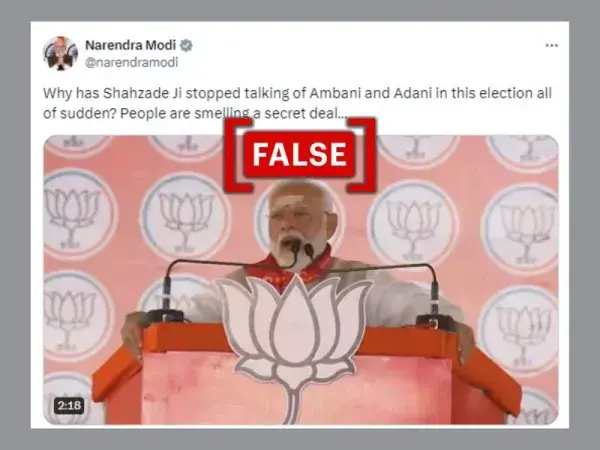Image resolution: width=600 pixels, height=450 pixels.
Task: Click the Narendra Modi display name
Action: click(130, 45)
